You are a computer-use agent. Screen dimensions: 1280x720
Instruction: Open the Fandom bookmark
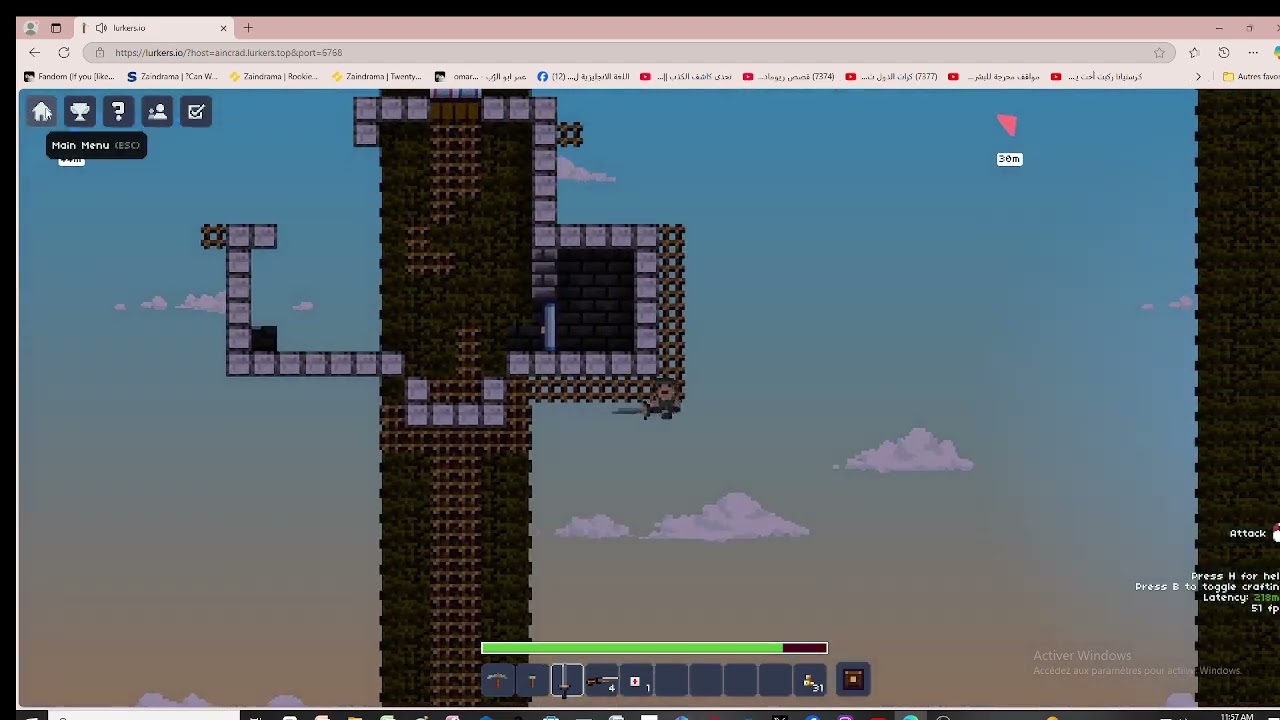(x=69, y=76)
